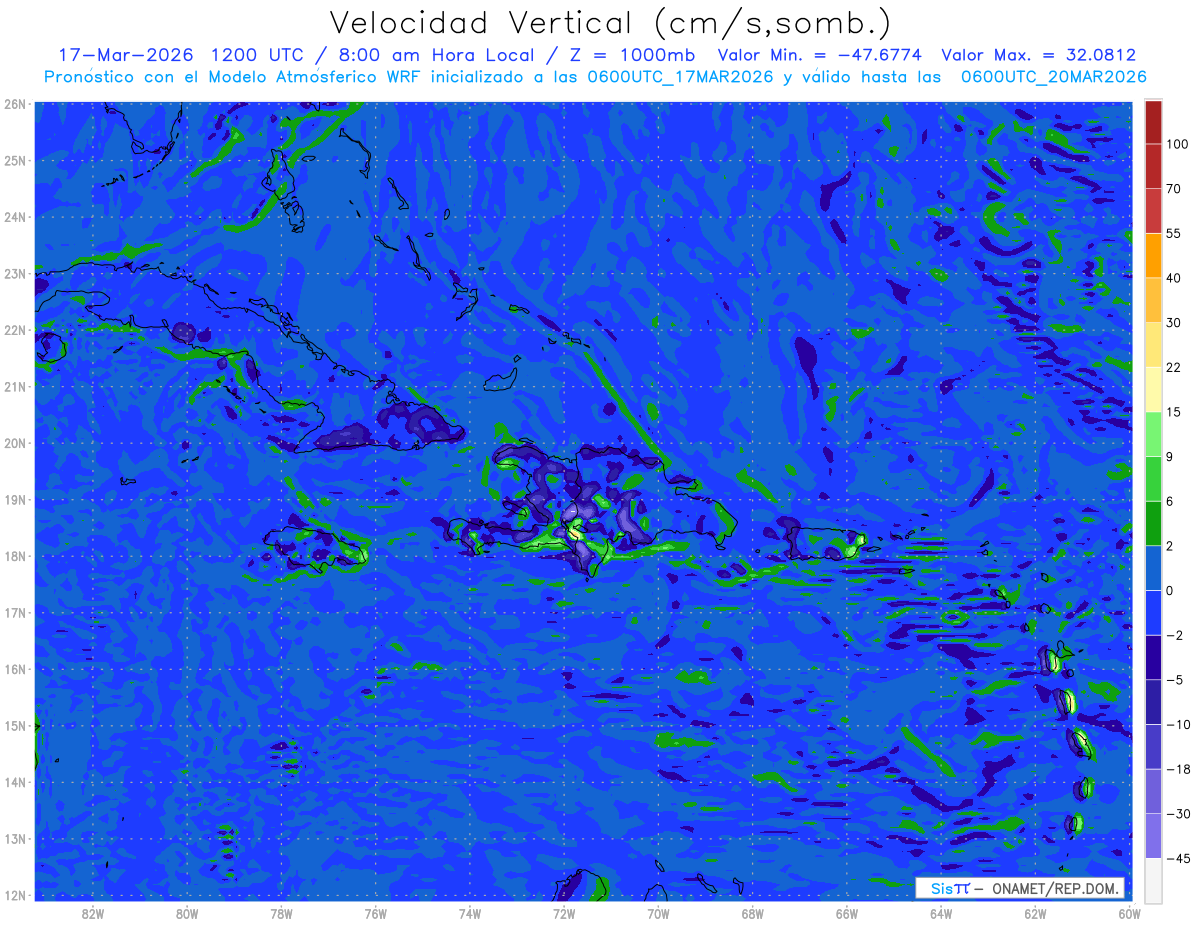Pick the dark green band between 2 and 6
The width and height of the screenshot is (1200, 927).
(1153, 521)
